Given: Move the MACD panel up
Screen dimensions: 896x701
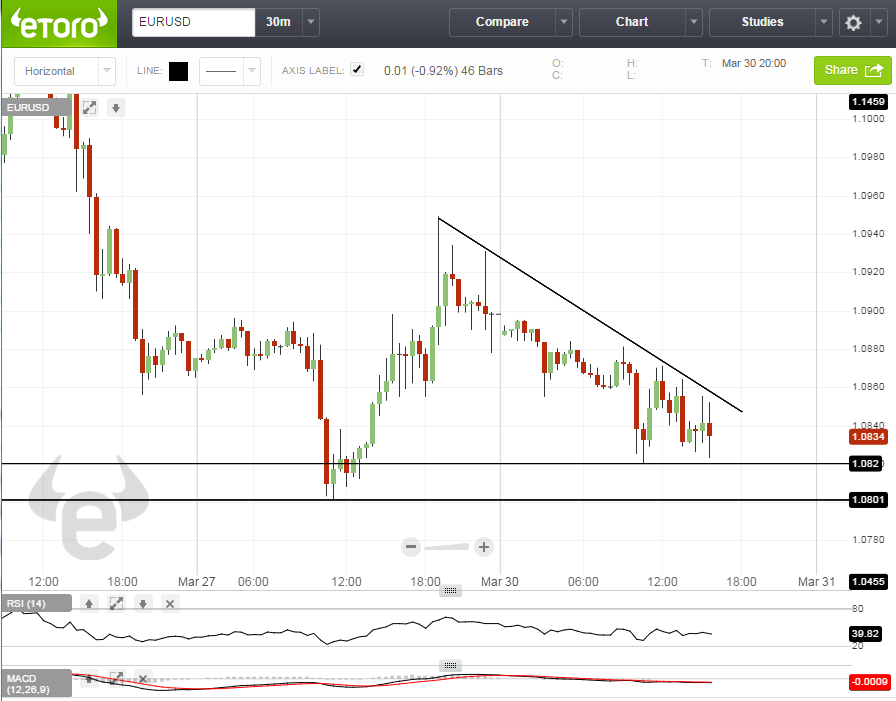Looking at the screenshot, I should point(89,679).
